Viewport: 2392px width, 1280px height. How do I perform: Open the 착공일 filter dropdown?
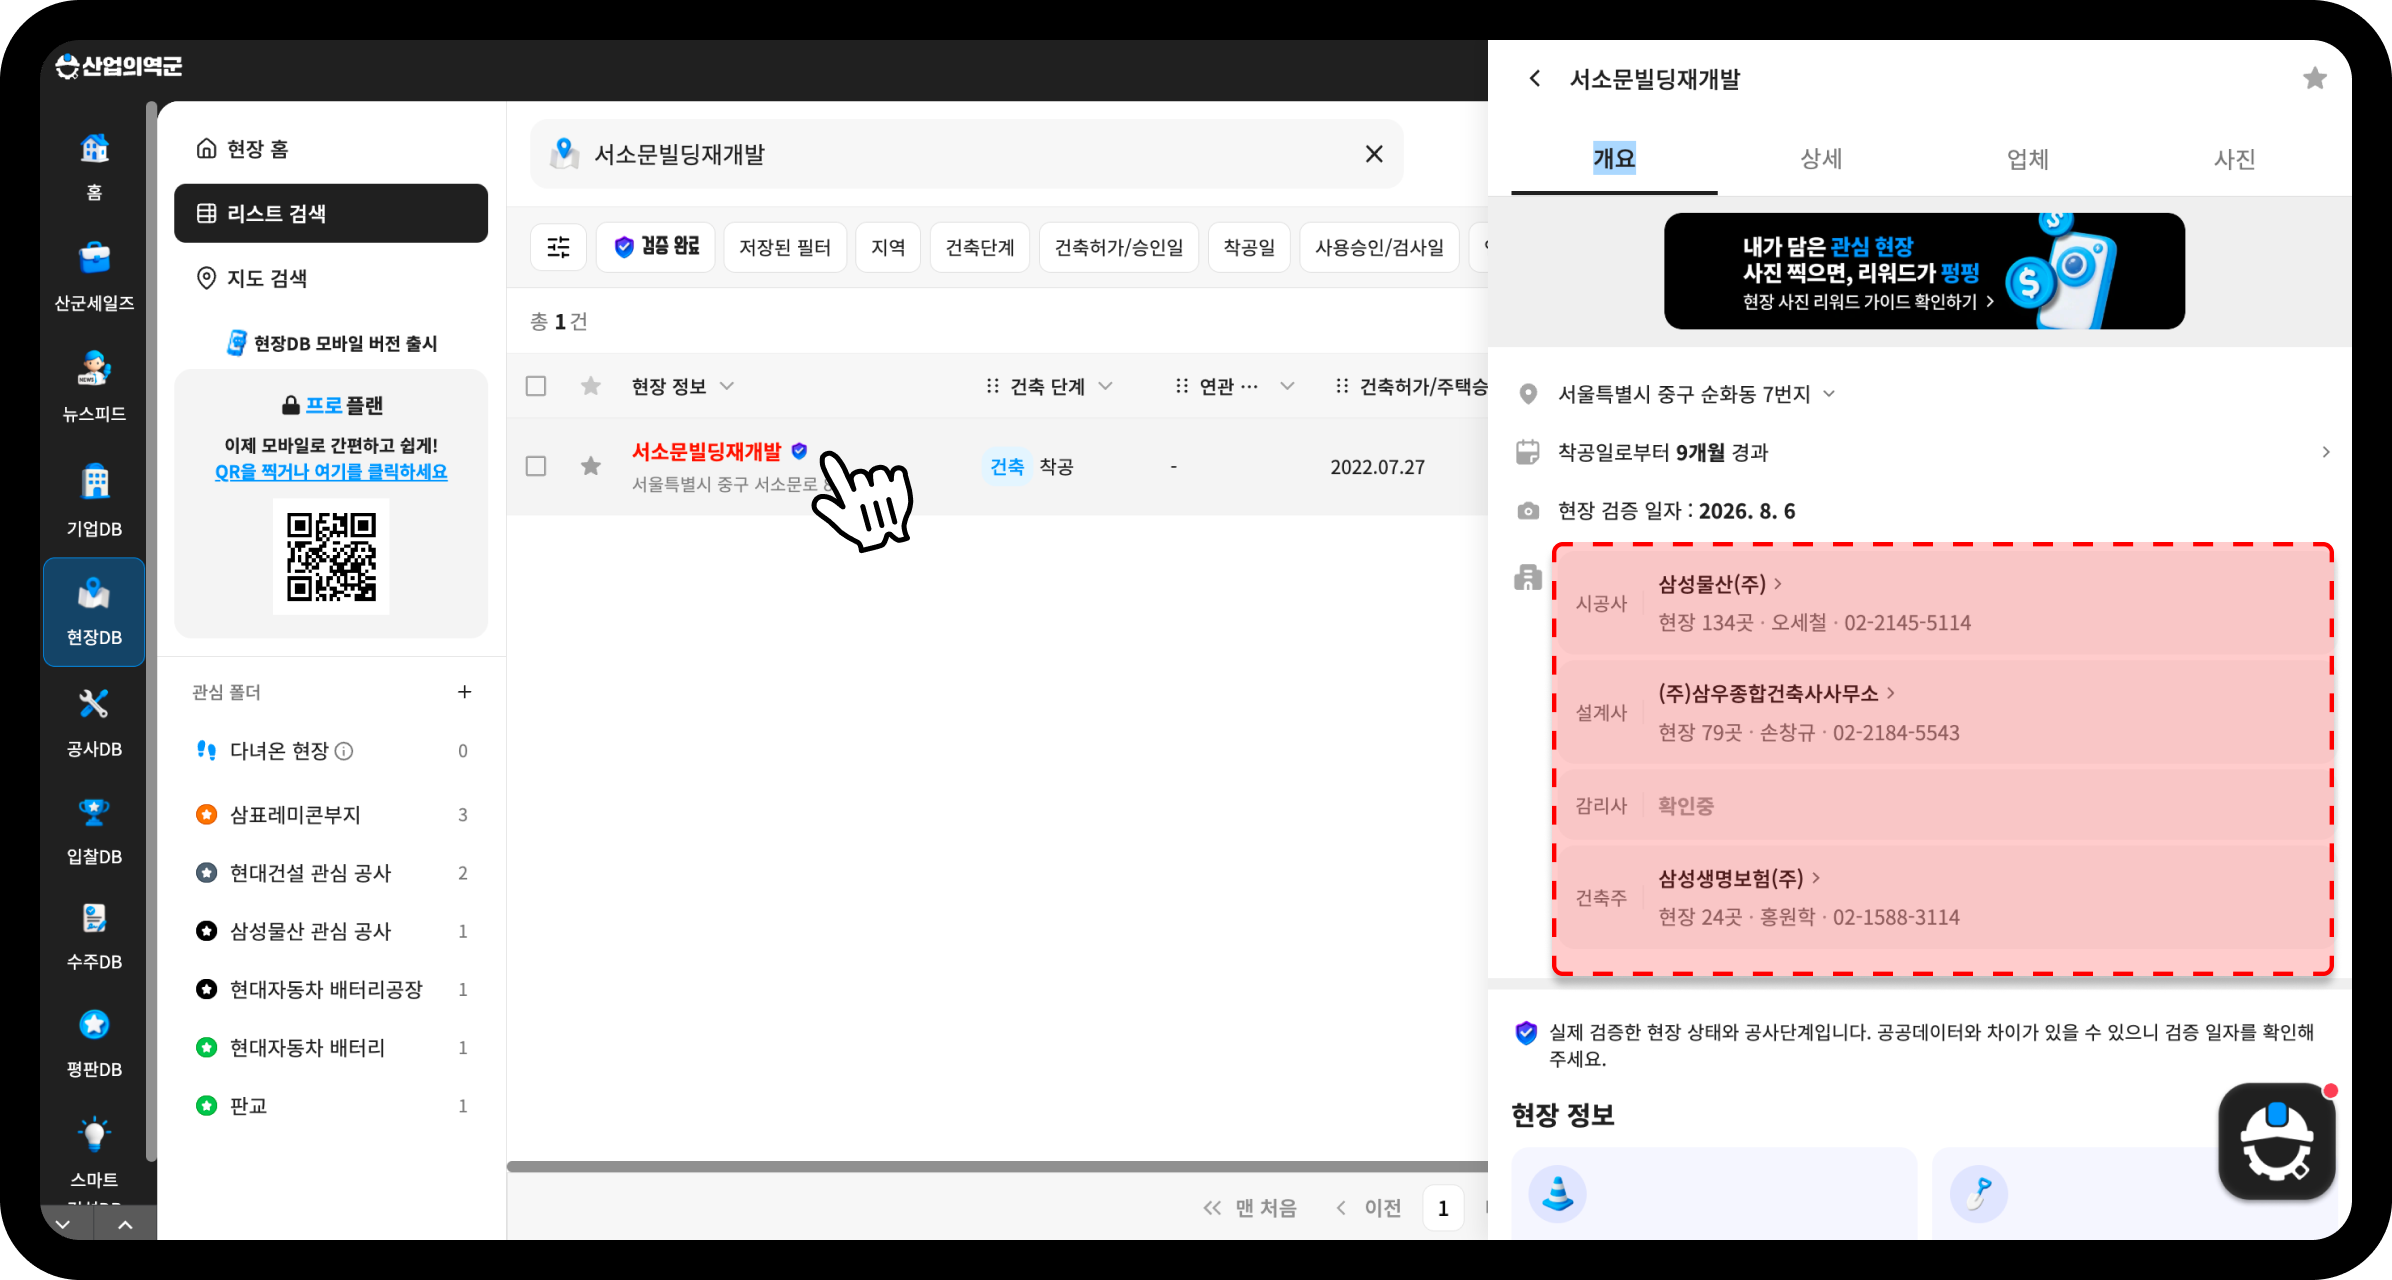[1249, 247]
